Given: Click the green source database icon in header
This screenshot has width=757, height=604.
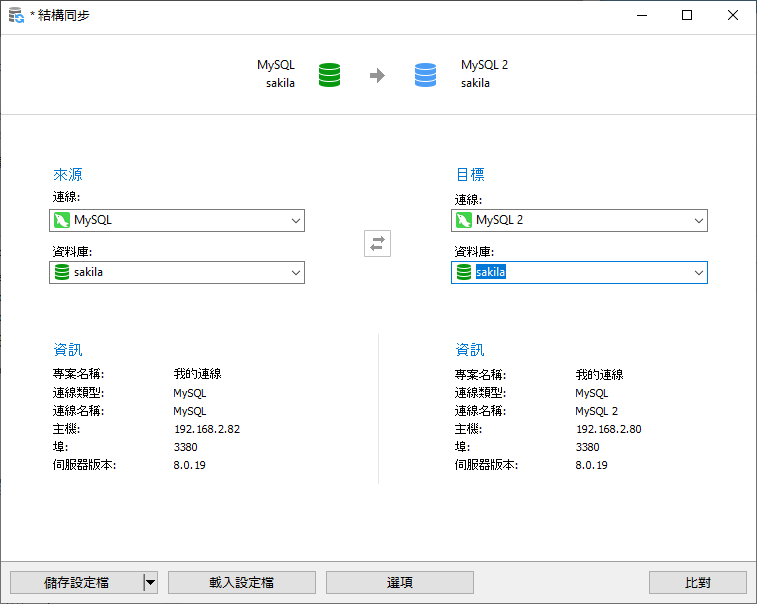Looking at the screenshot, I should (329, 75).
